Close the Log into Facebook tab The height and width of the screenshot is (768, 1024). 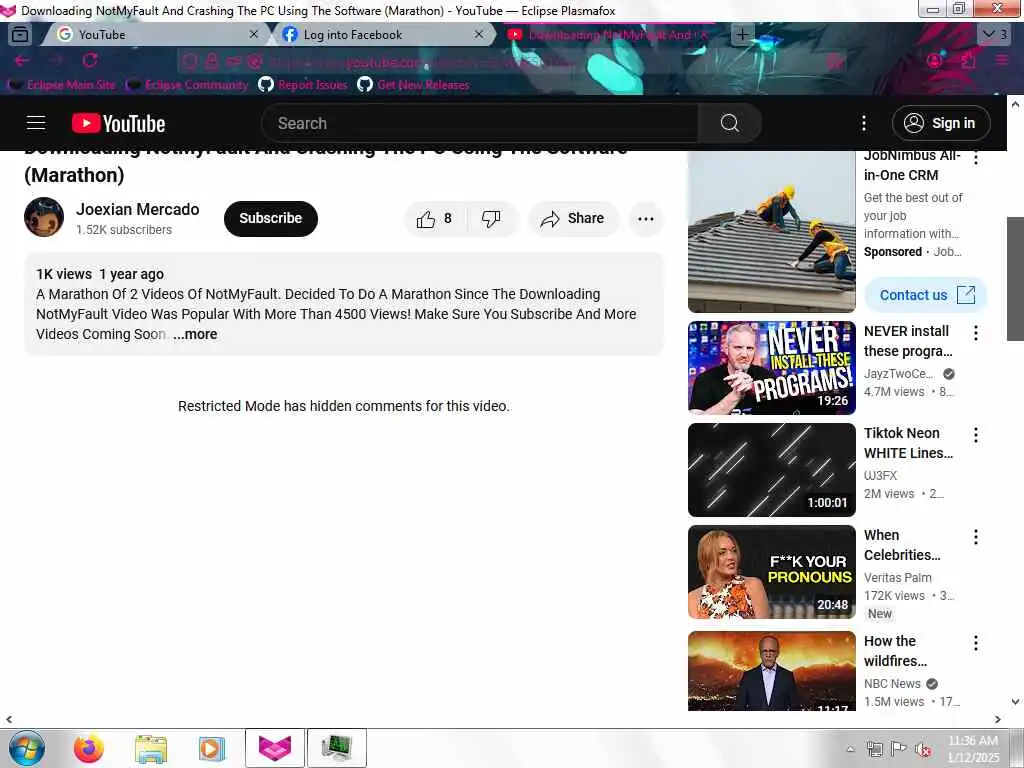tap(479, 35)
